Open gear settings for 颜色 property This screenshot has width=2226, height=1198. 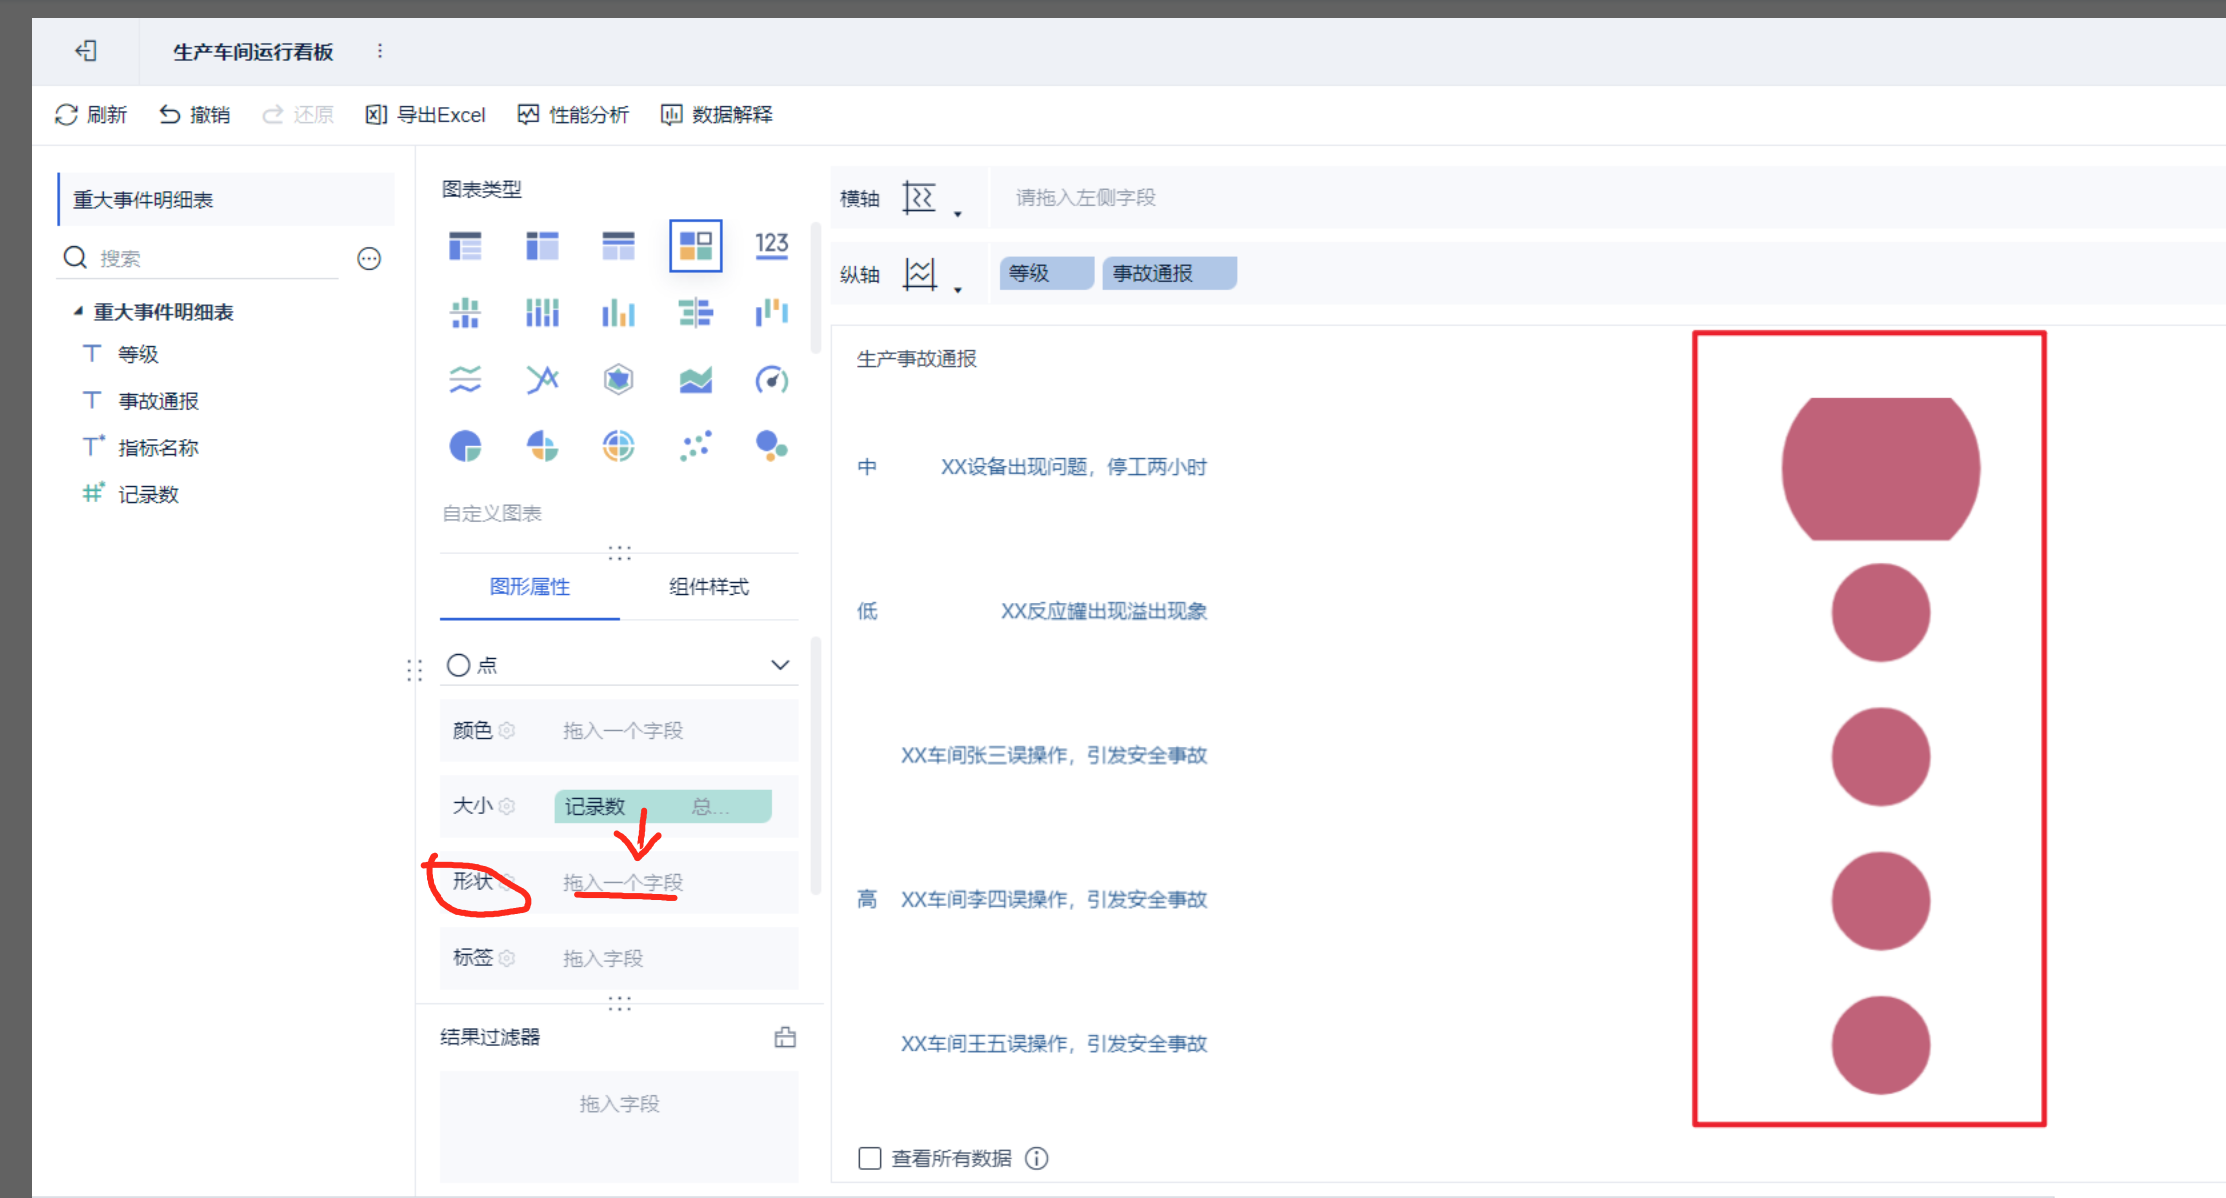(507, 731)
